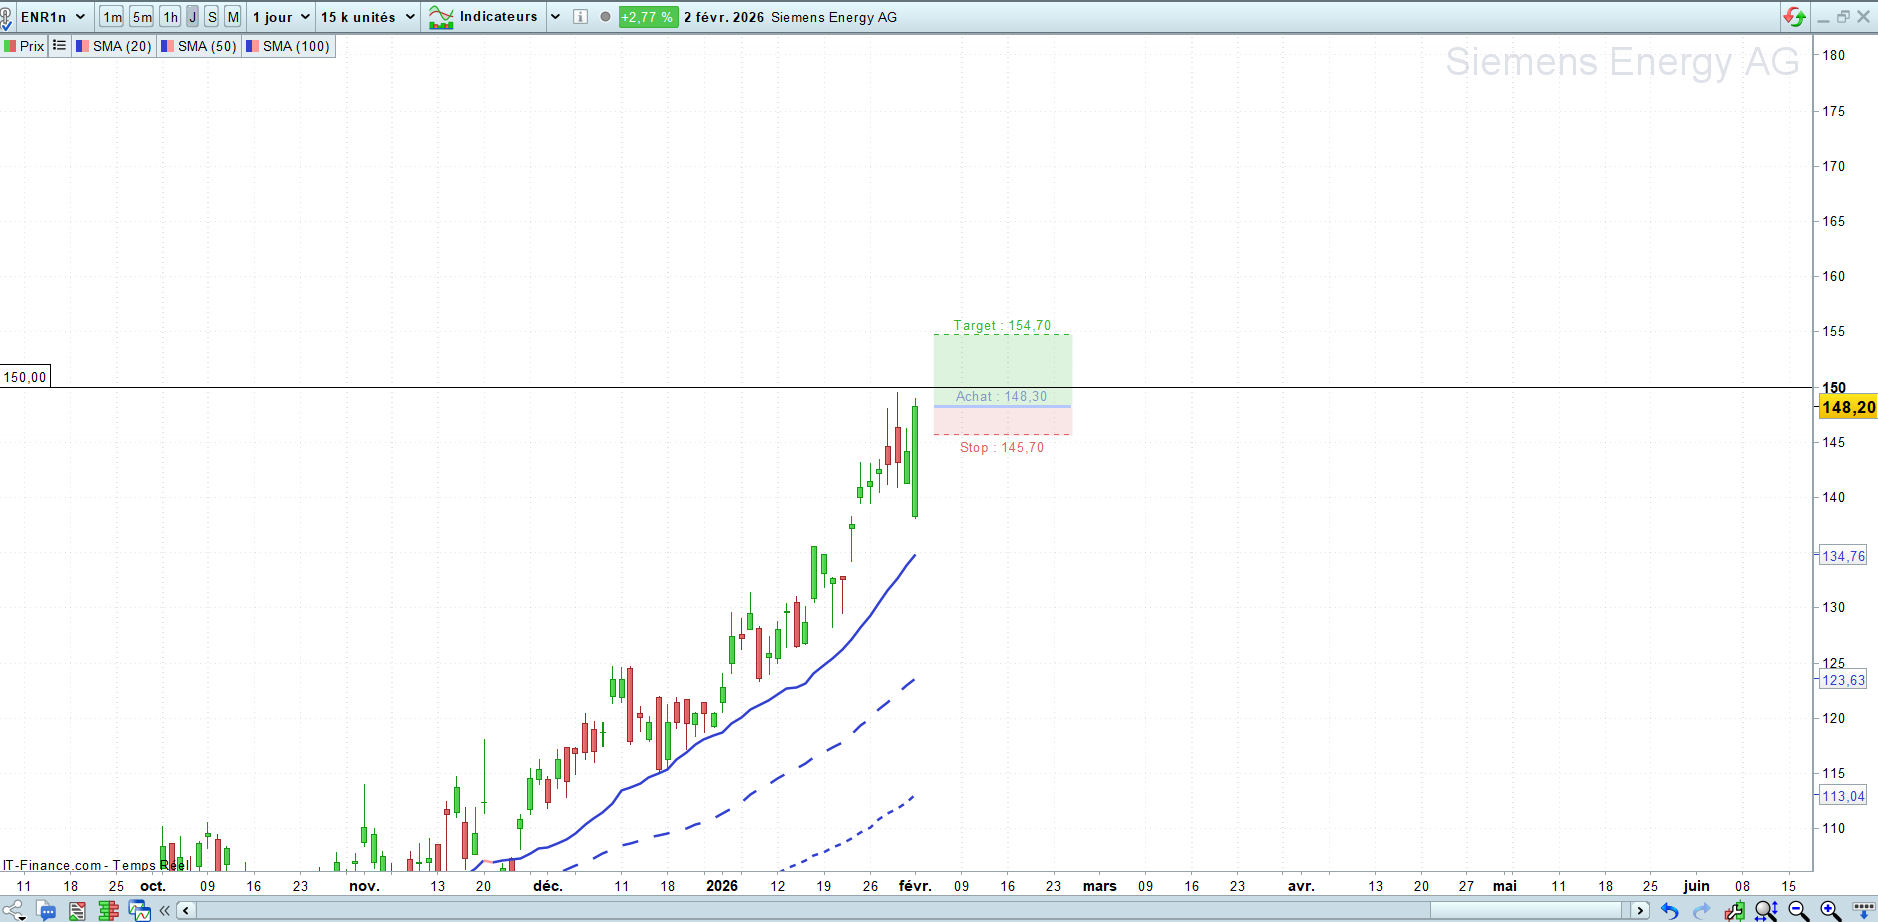Click the Siemens Energy AG title text
The image size is (1878, 922).
[x=834, y=17]
